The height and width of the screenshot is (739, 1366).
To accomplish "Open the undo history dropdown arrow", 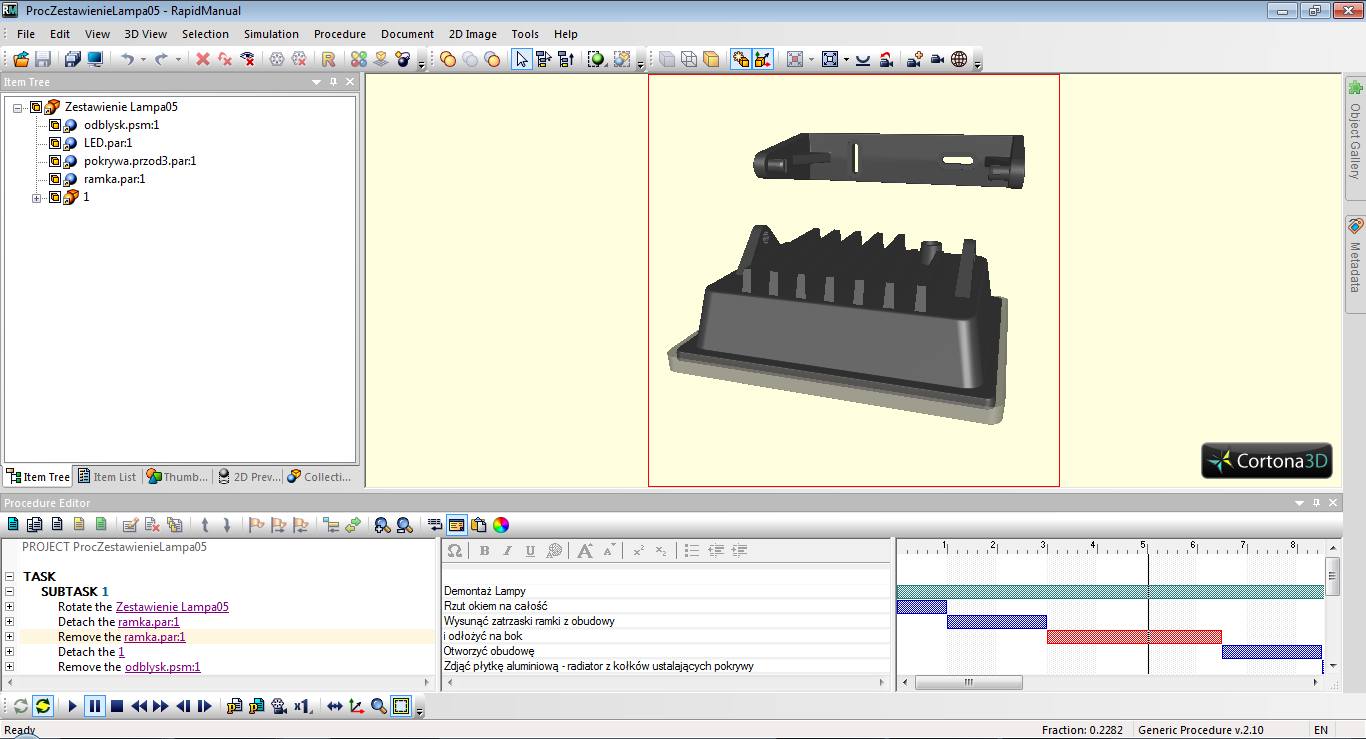I will click(x=143, y=60).
